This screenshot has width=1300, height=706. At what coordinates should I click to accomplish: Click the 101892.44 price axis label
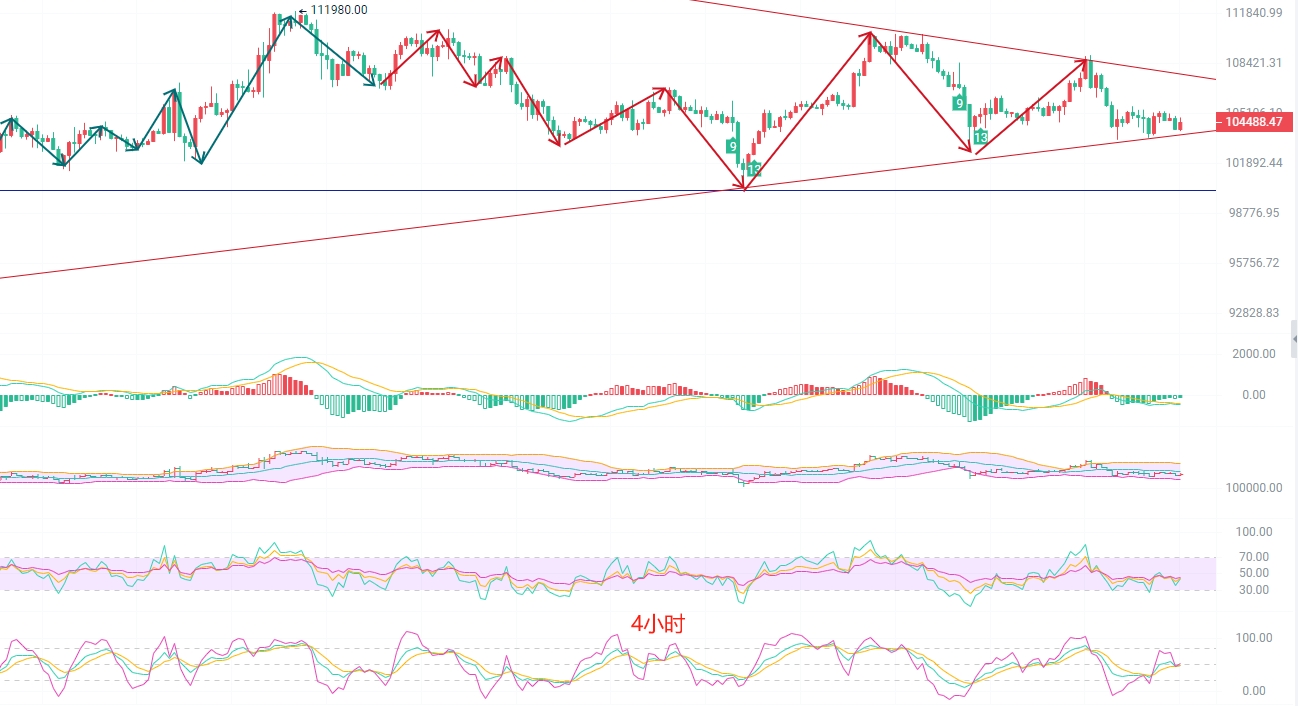click(x=1253, y=163)
